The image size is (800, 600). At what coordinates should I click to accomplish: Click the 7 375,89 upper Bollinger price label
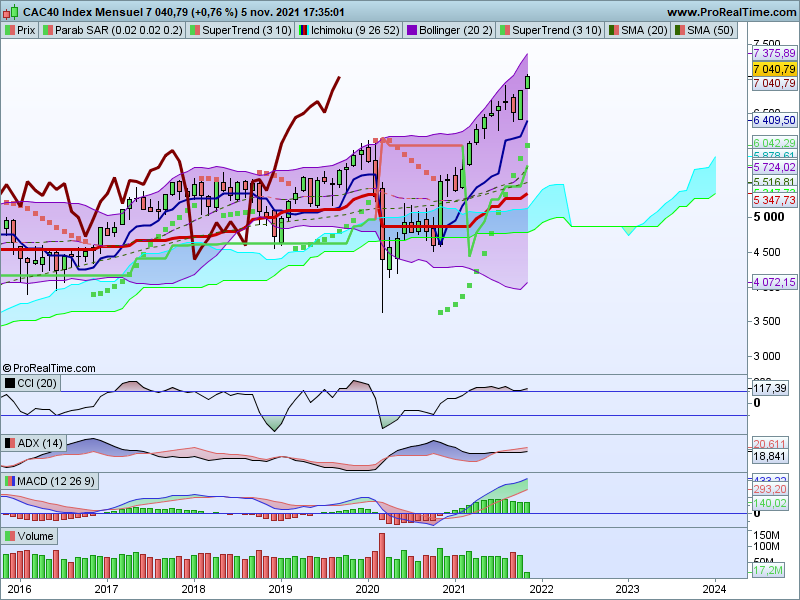(x=774, y=53)
